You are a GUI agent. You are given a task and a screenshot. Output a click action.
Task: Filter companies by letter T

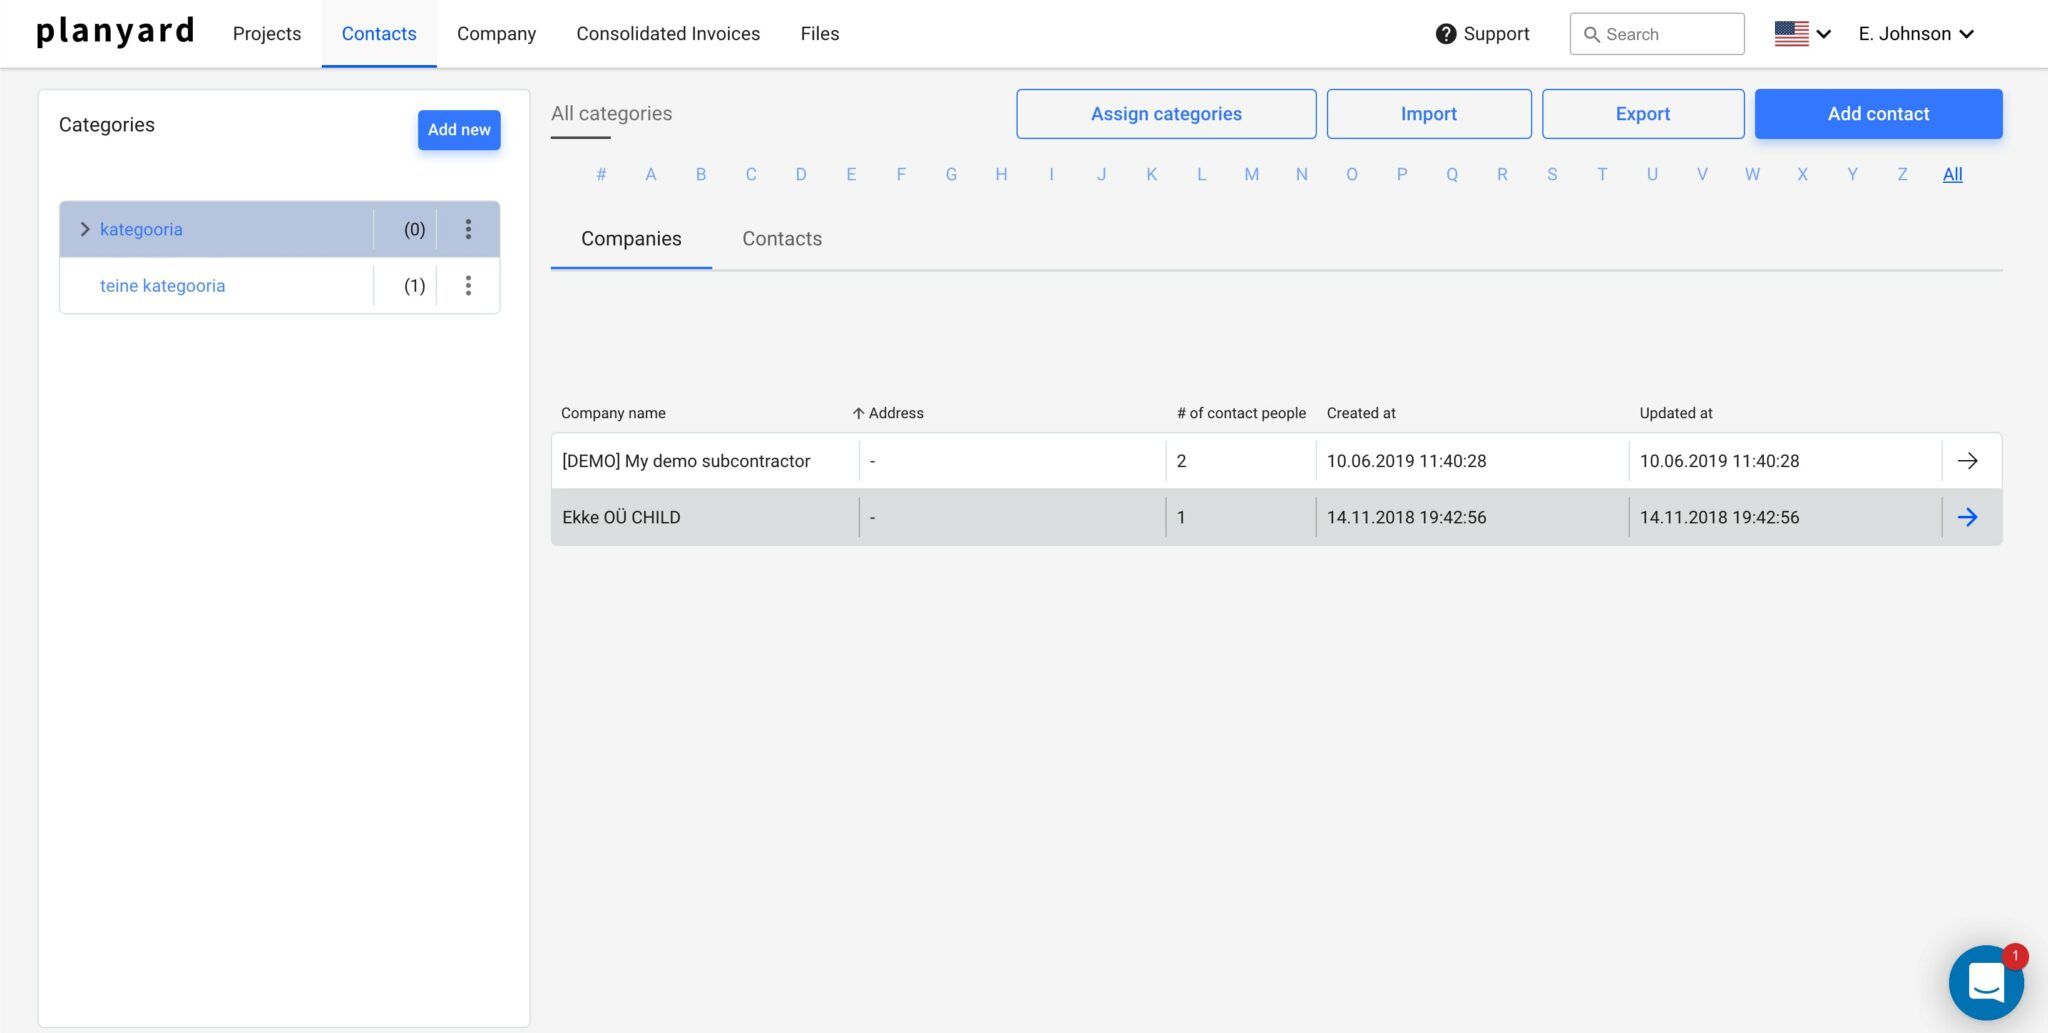1602,174
